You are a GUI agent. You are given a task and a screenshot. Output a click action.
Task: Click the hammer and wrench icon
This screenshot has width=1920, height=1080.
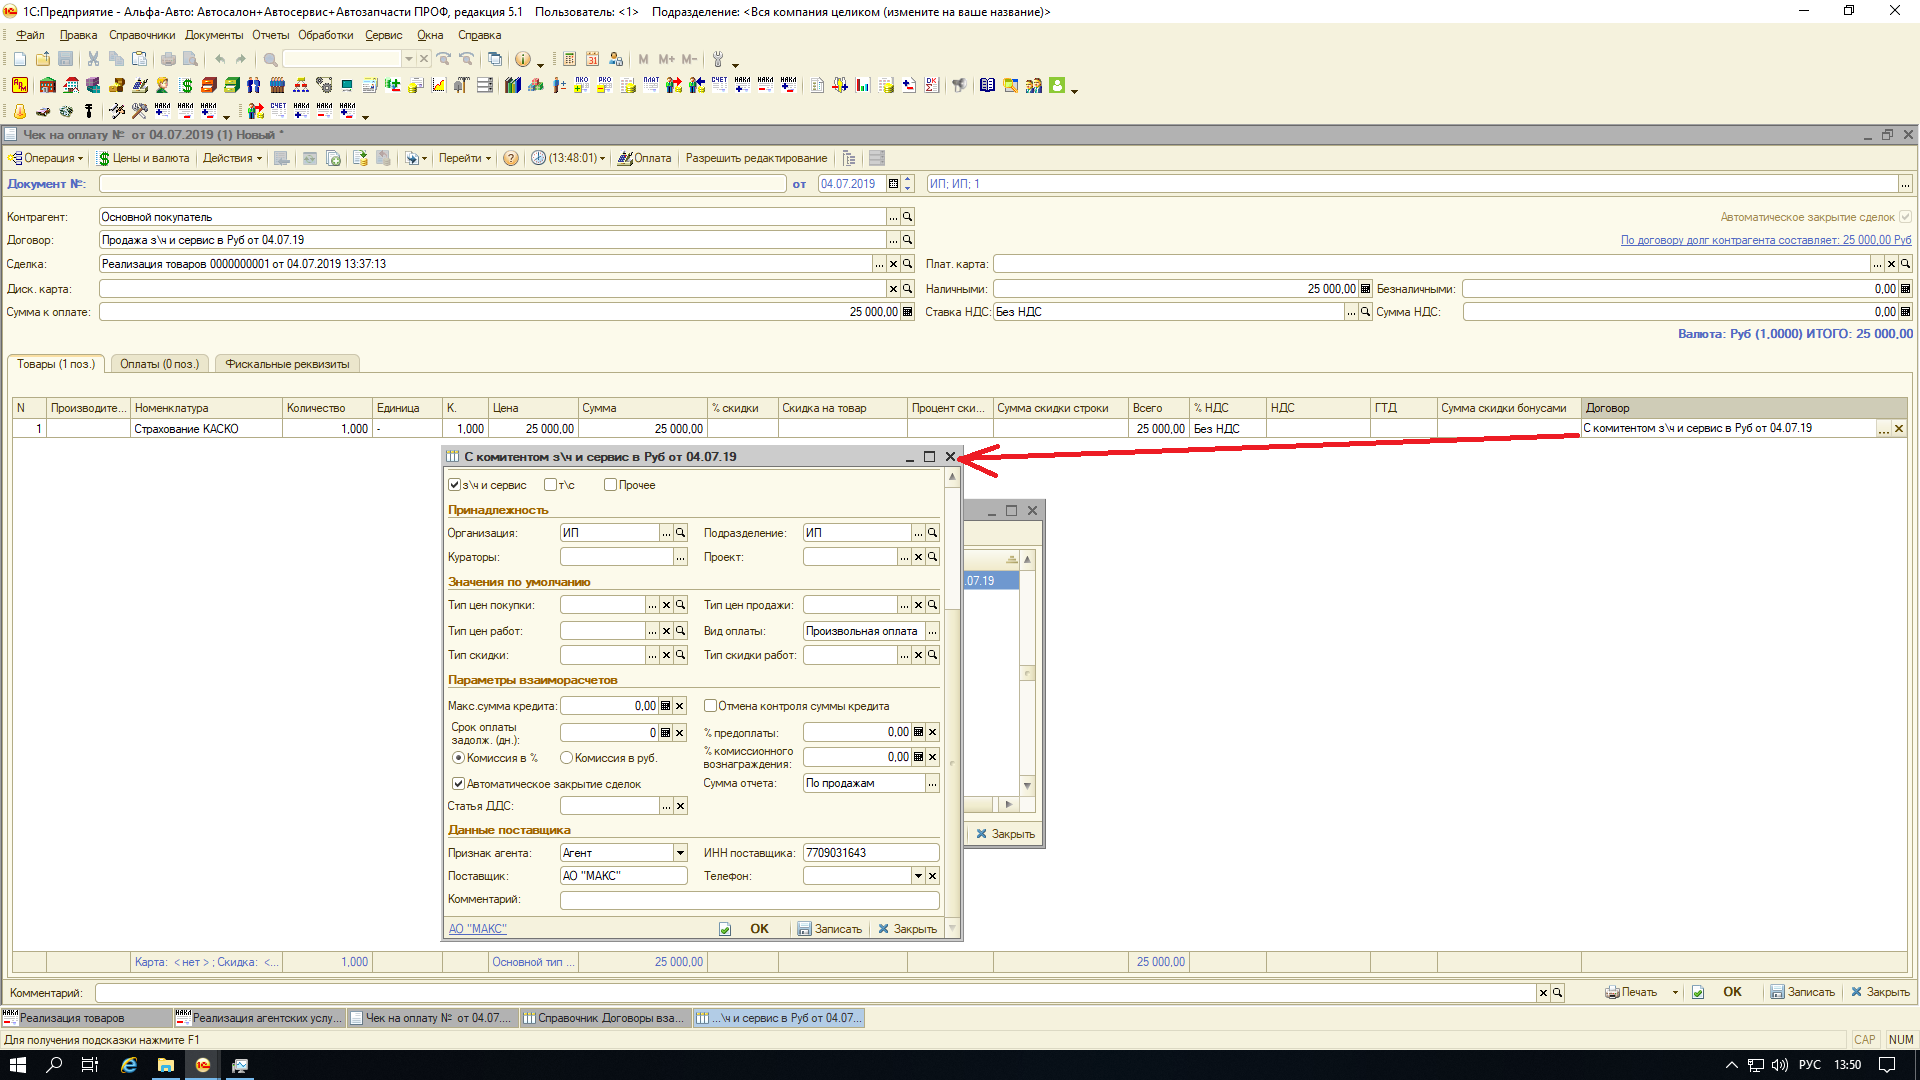(x=139, y=111)
